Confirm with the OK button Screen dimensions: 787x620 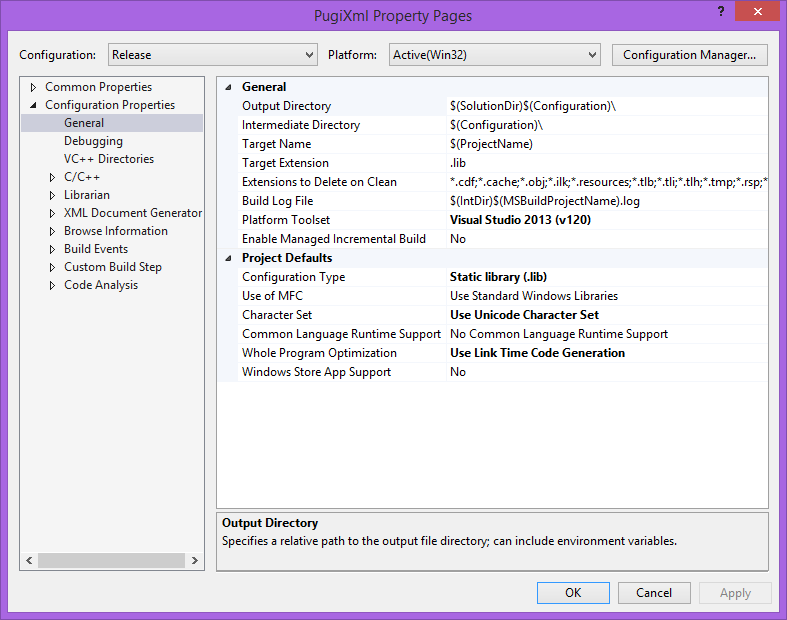click(573, 593)
